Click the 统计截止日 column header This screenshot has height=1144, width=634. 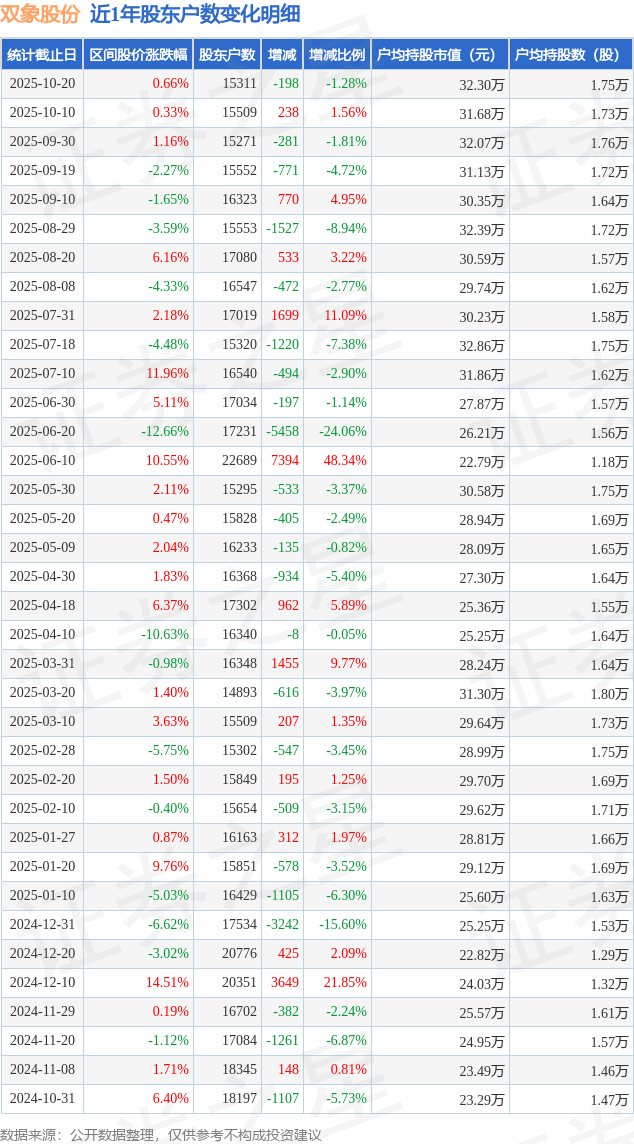[41, 55]
